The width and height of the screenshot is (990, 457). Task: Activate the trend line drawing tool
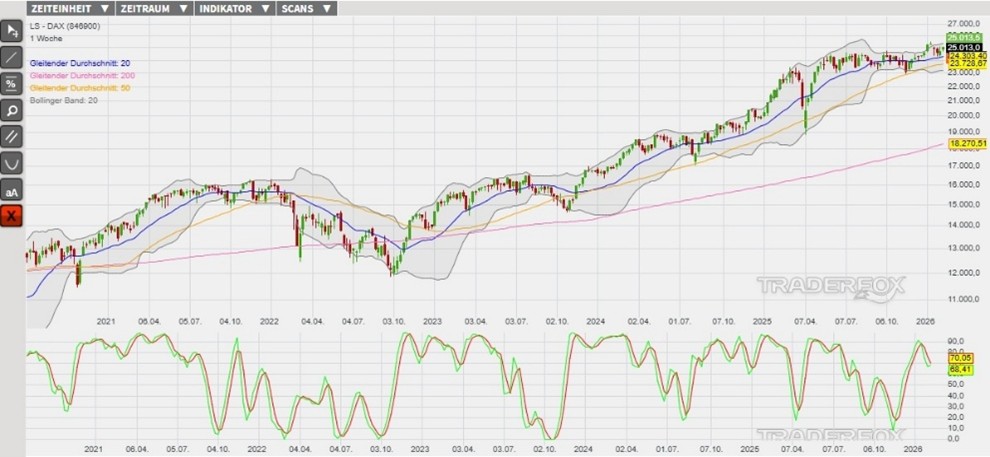[x=12, y=58]
